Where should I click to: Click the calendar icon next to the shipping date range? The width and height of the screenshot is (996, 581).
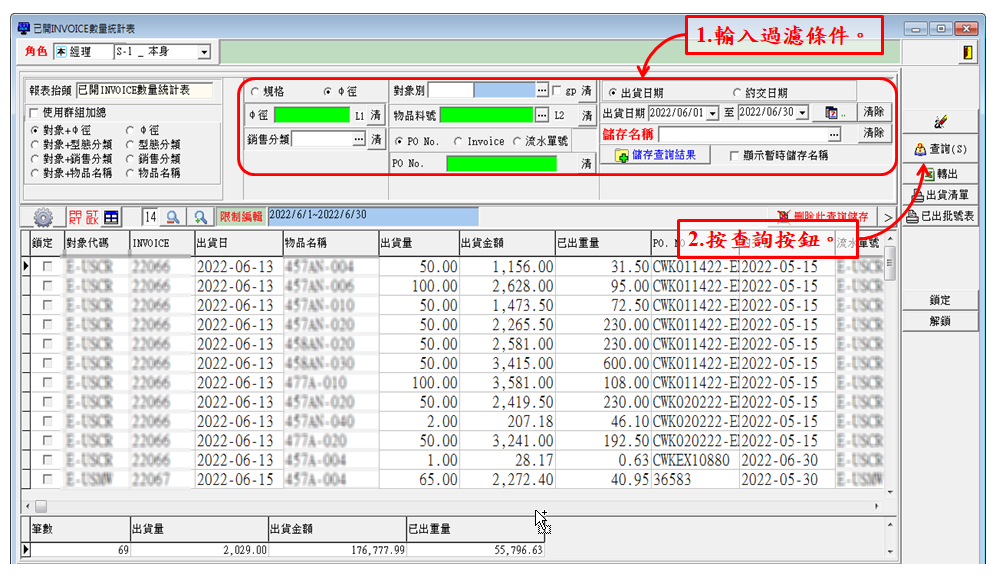coord(831,113)
